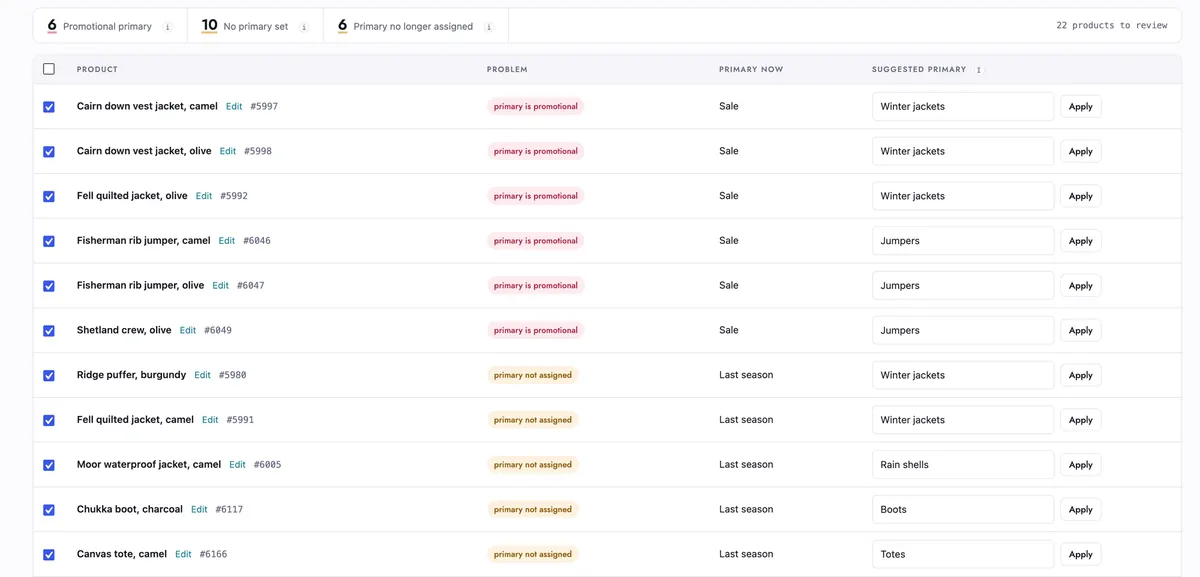The width and height of the screenshot is (1200, 577).
Task: Uncheck Canvas tote, camel row
Action: 49,555
